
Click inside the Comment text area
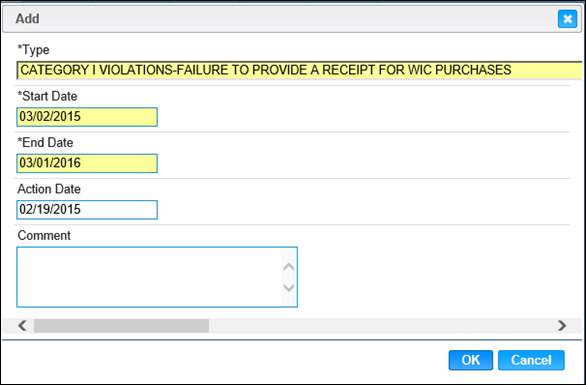(149, 277)
